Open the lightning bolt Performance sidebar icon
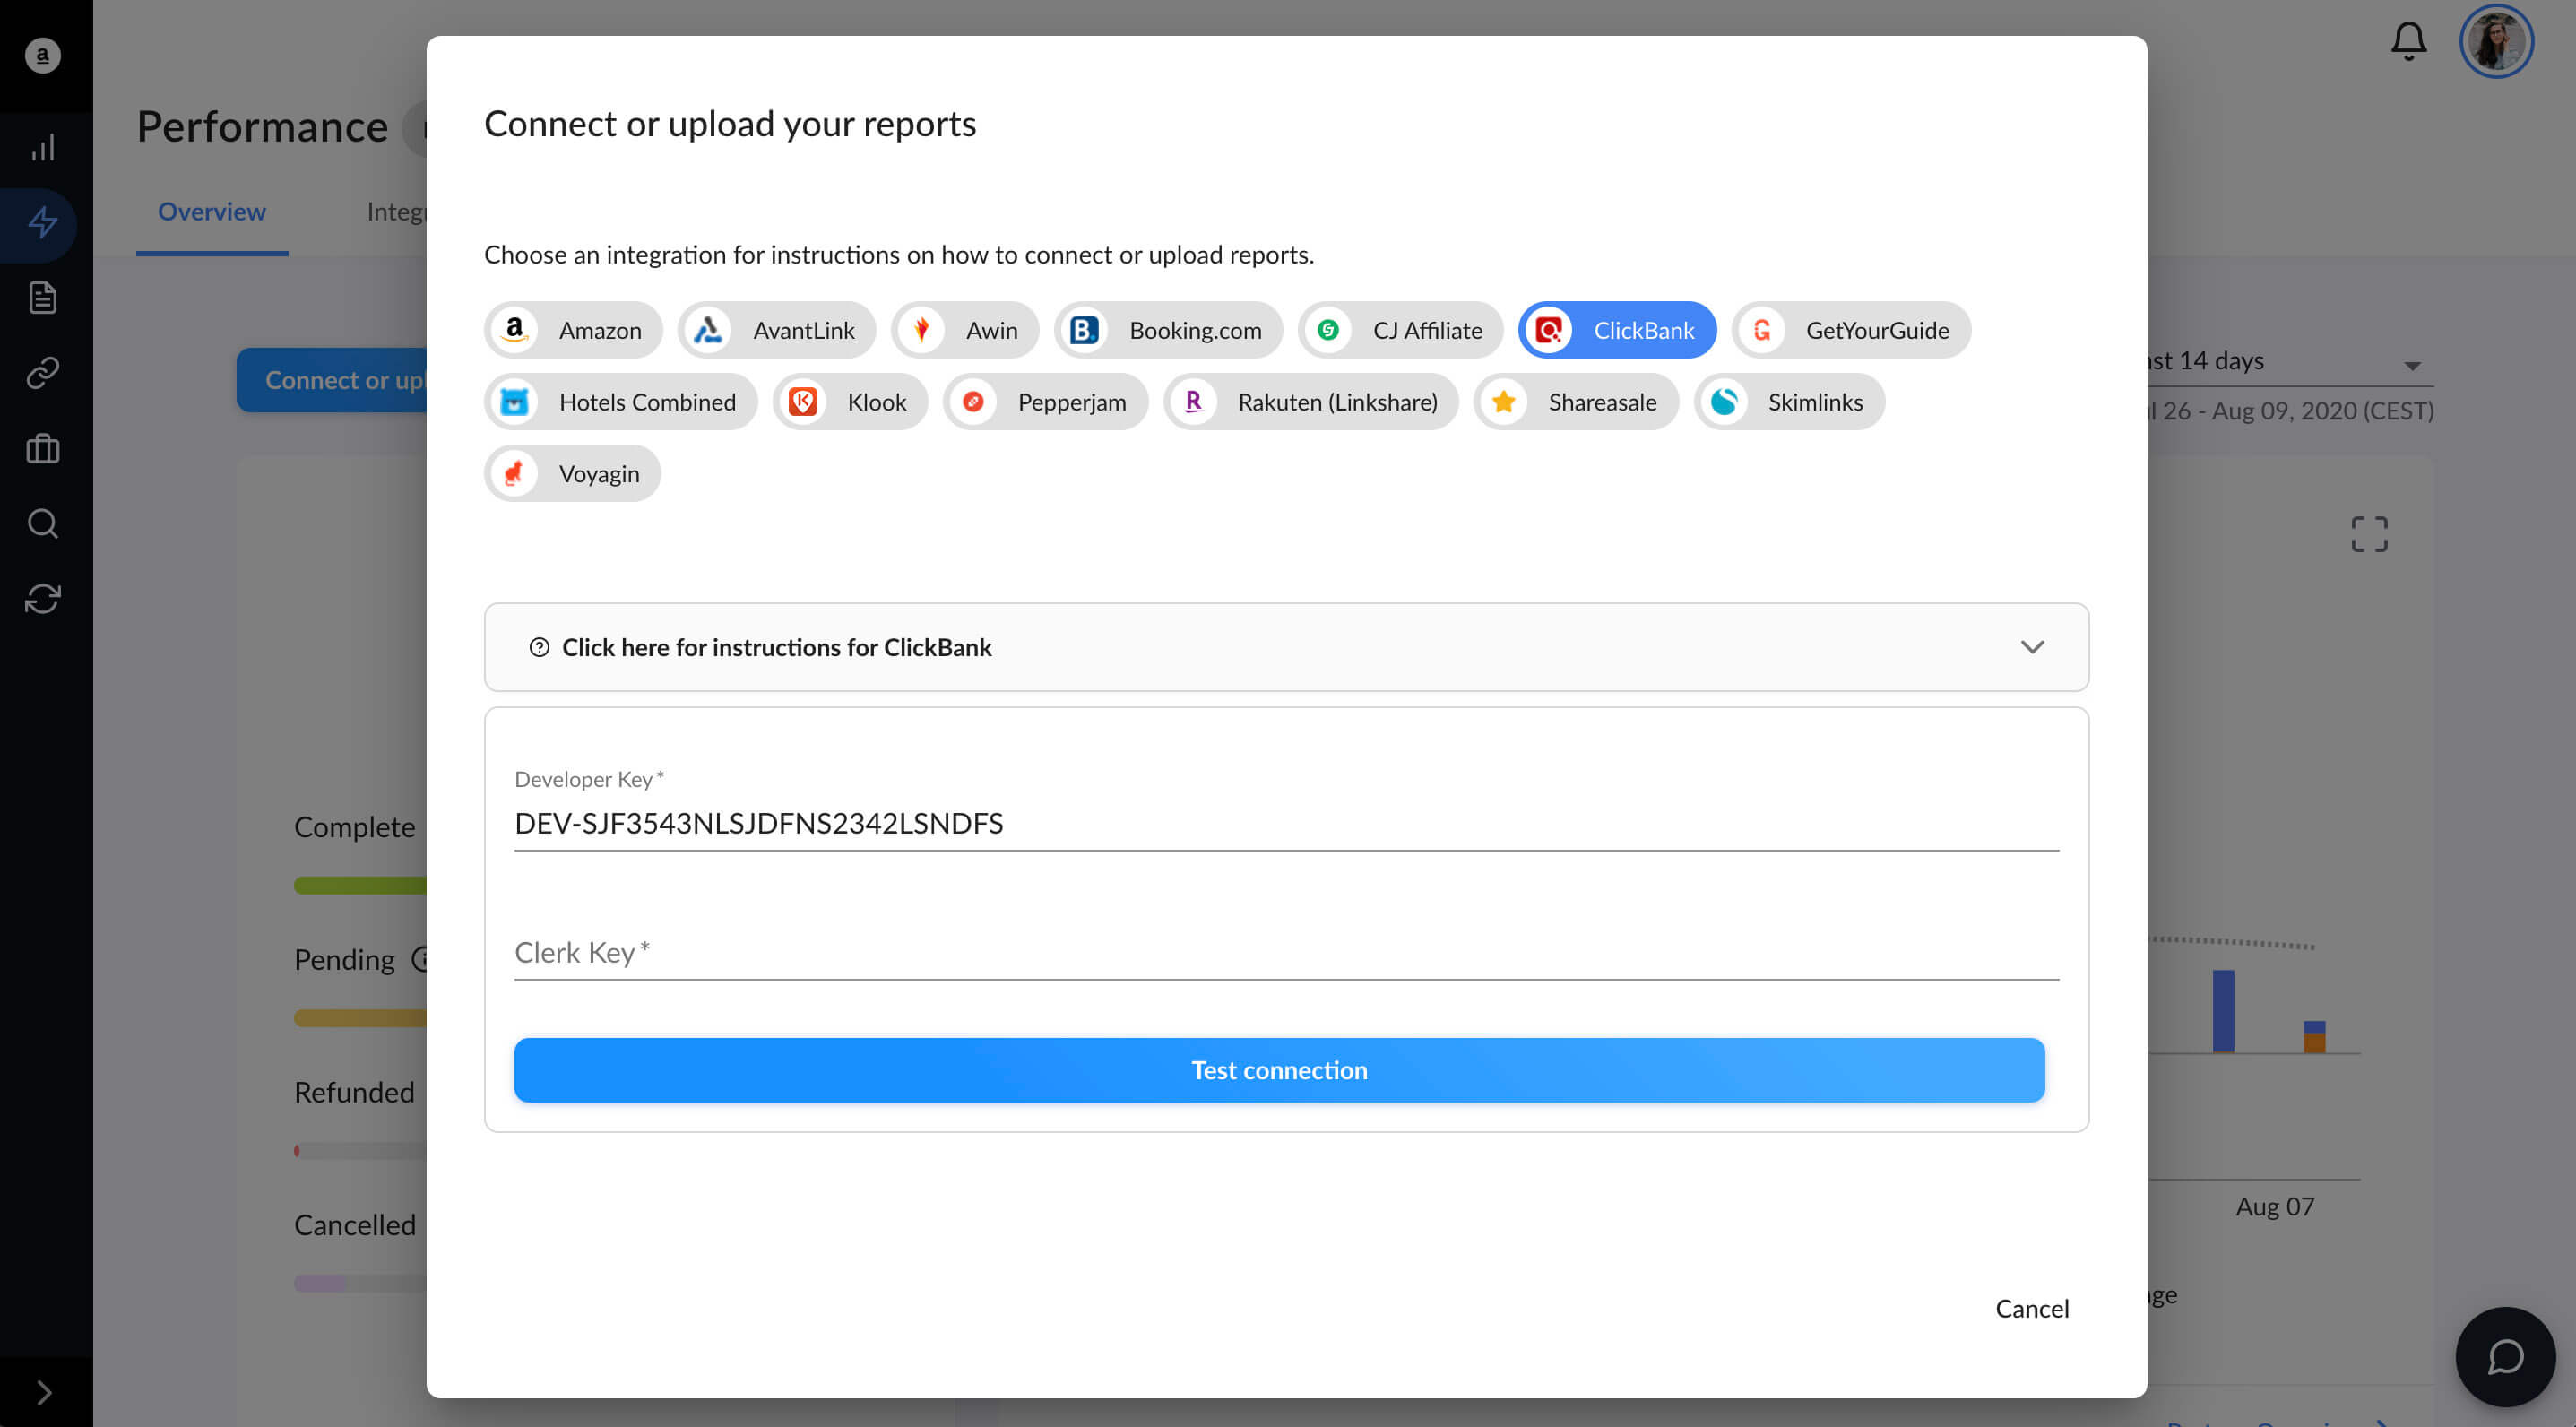 tap(42, 222)
